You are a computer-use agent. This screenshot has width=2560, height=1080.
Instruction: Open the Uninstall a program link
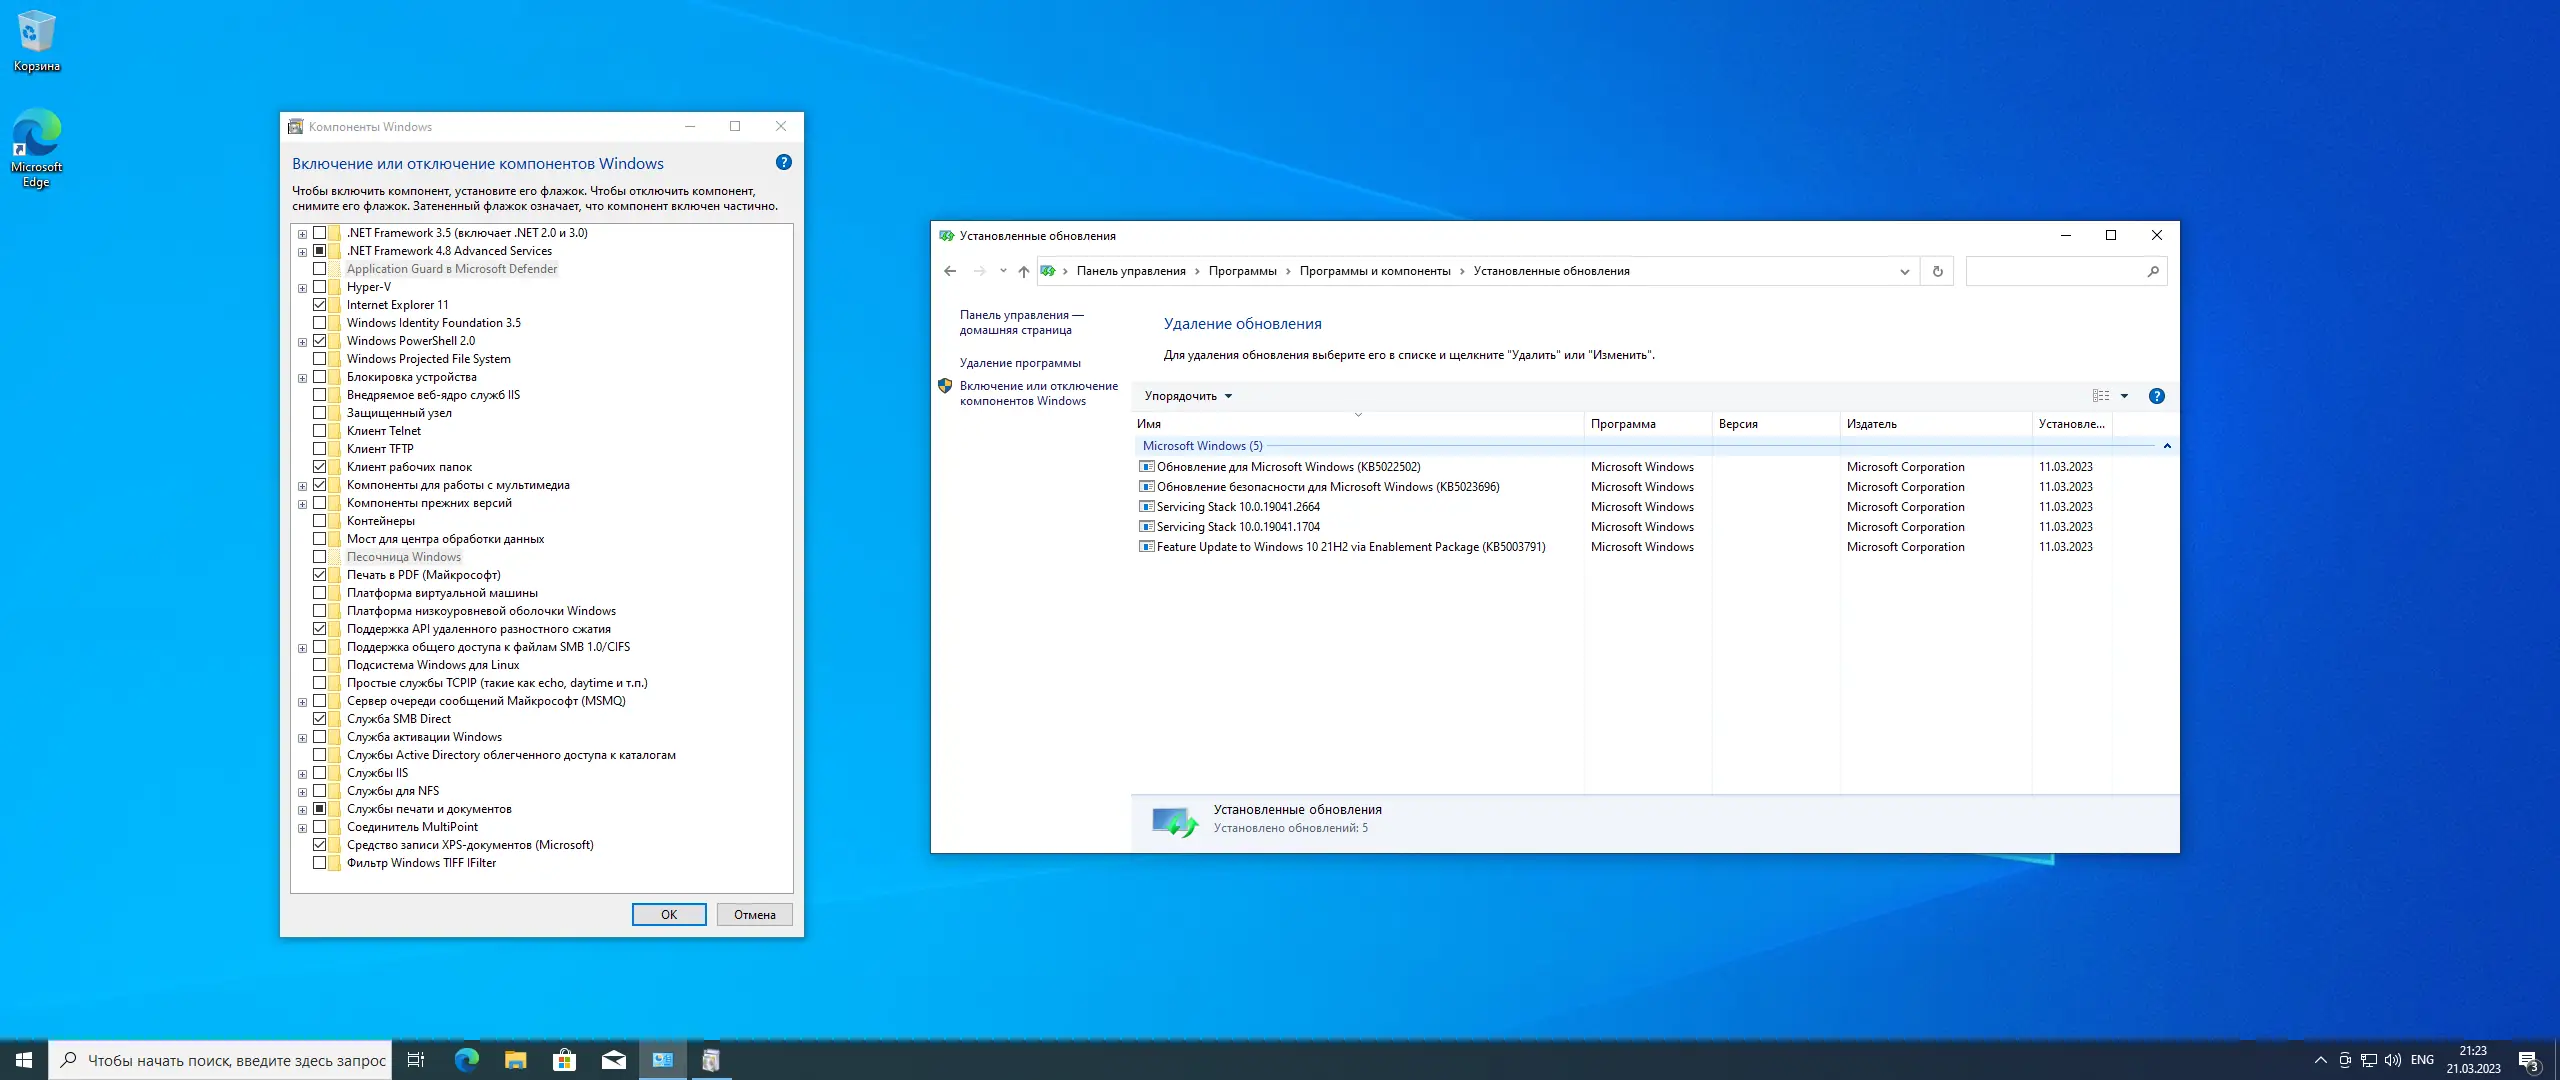(1019, 363)
